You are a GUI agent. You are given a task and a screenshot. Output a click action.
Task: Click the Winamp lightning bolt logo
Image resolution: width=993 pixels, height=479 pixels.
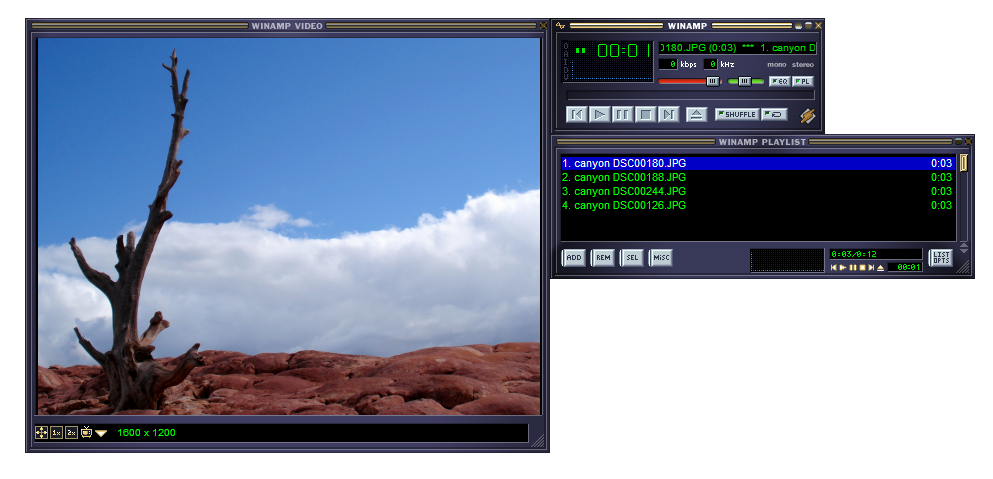(807, 115)
